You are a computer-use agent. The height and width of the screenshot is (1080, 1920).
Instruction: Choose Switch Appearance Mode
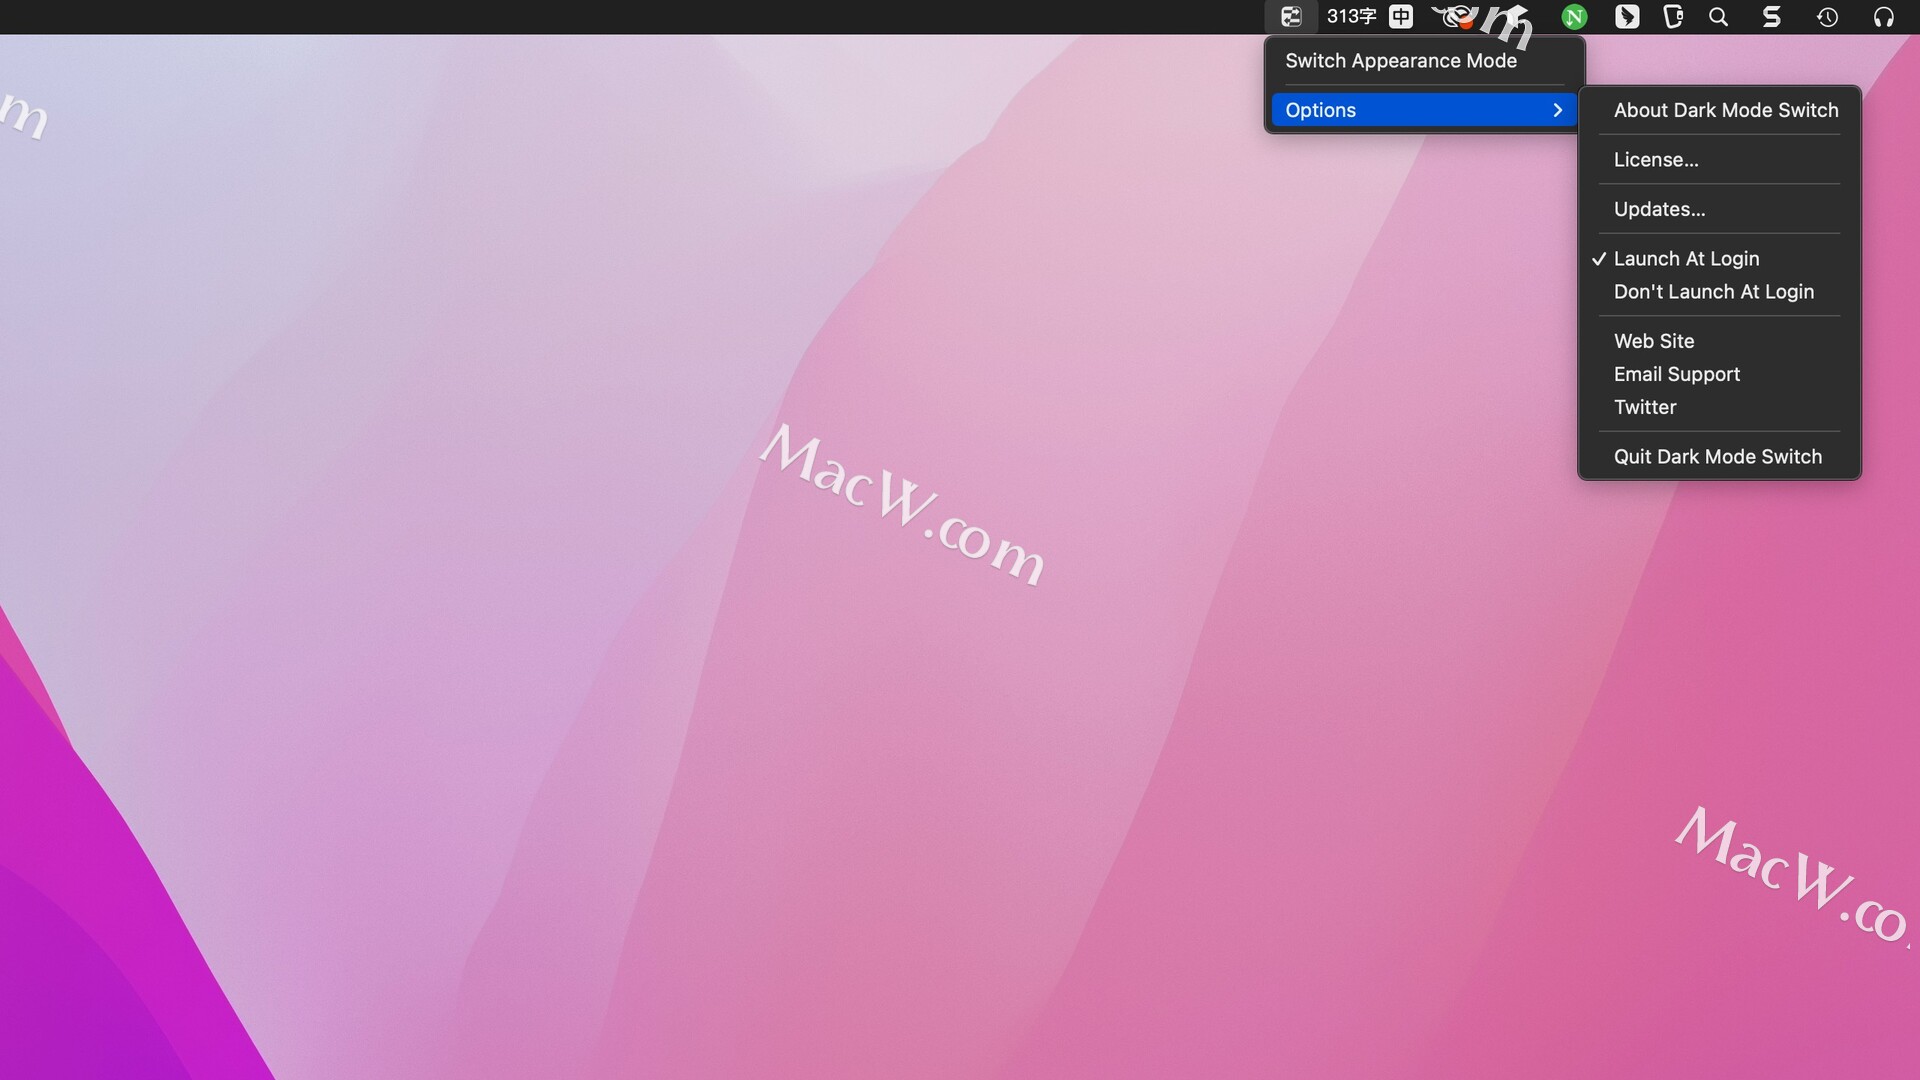(x=1424, y=61)
